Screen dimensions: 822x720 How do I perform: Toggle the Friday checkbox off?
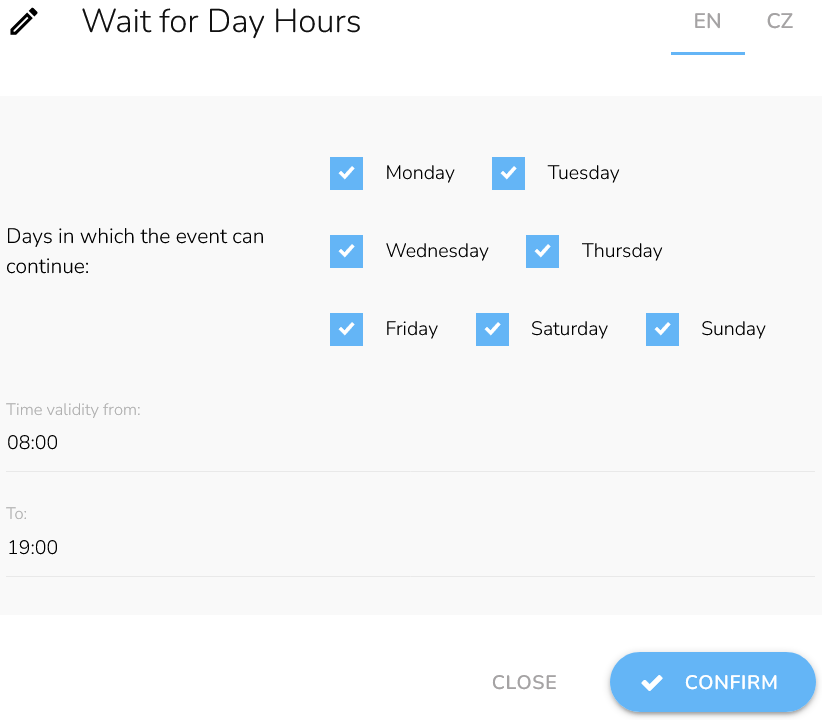click(x=346, y=329)
